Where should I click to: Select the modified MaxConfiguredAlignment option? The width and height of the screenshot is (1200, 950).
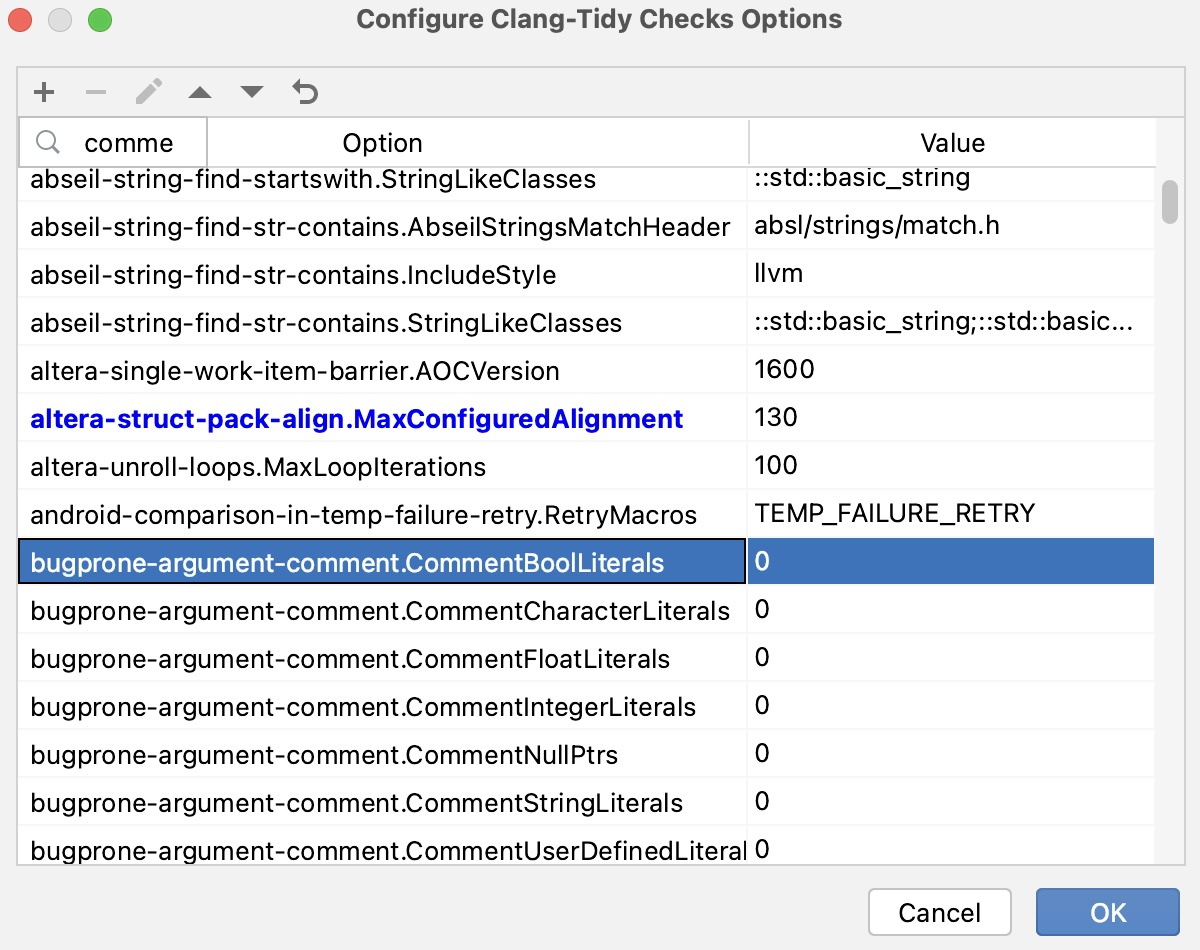(x=352, y=418)
